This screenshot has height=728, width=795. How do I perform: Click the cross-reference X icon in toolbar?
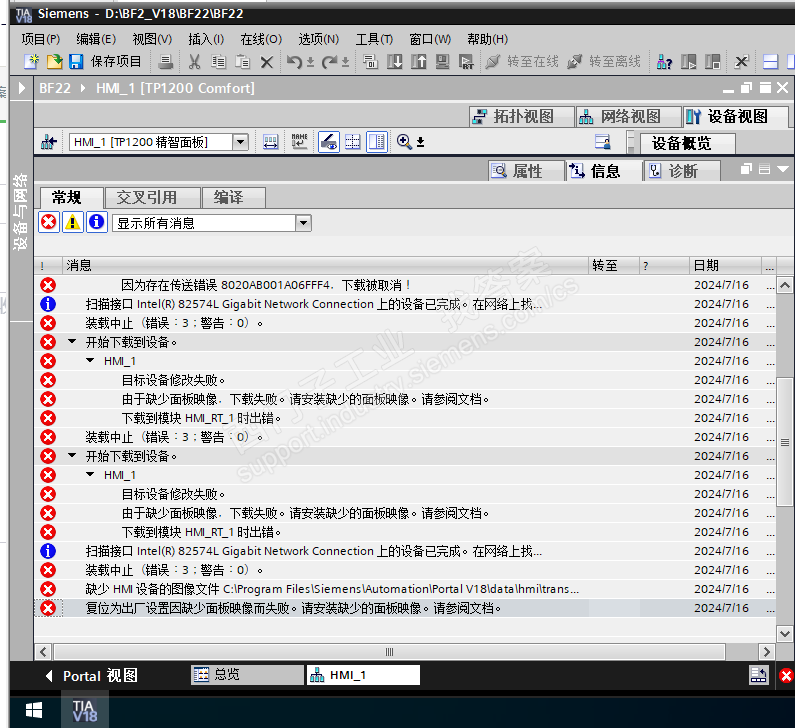point(741,62)
